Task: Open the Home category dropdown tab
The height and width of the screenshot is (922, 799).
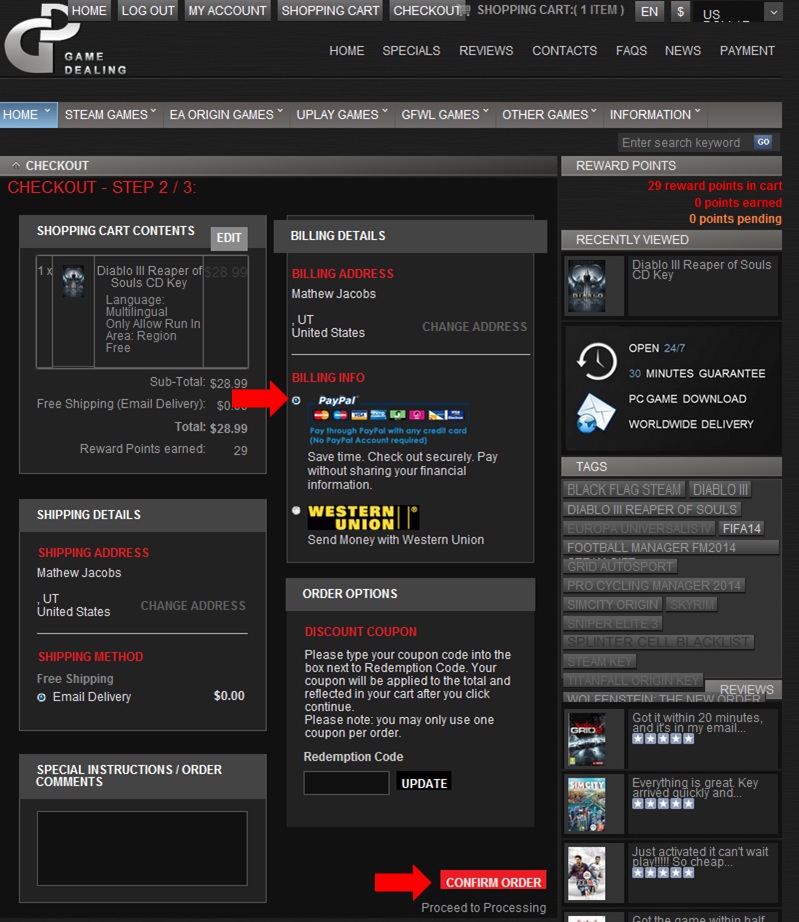Action: point(28,114)
